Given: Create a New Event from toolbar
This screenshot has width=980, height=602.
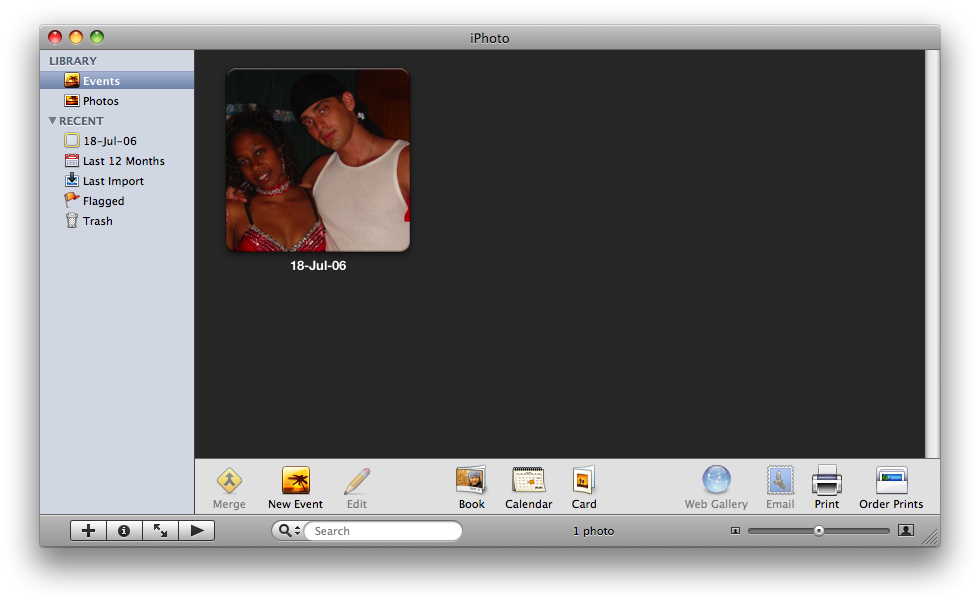Looking at the screenshot, I should (295, 481).
